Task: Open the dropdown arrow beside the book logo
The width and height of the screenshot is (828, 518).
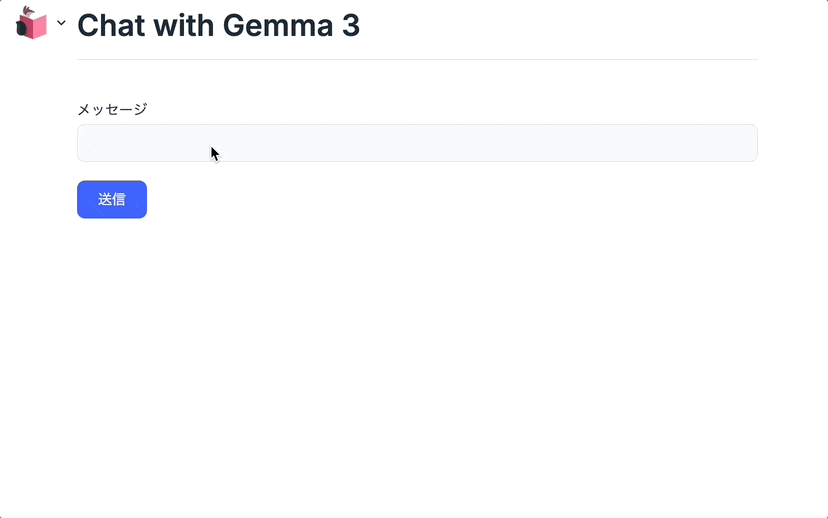Action: coord(61,23)
